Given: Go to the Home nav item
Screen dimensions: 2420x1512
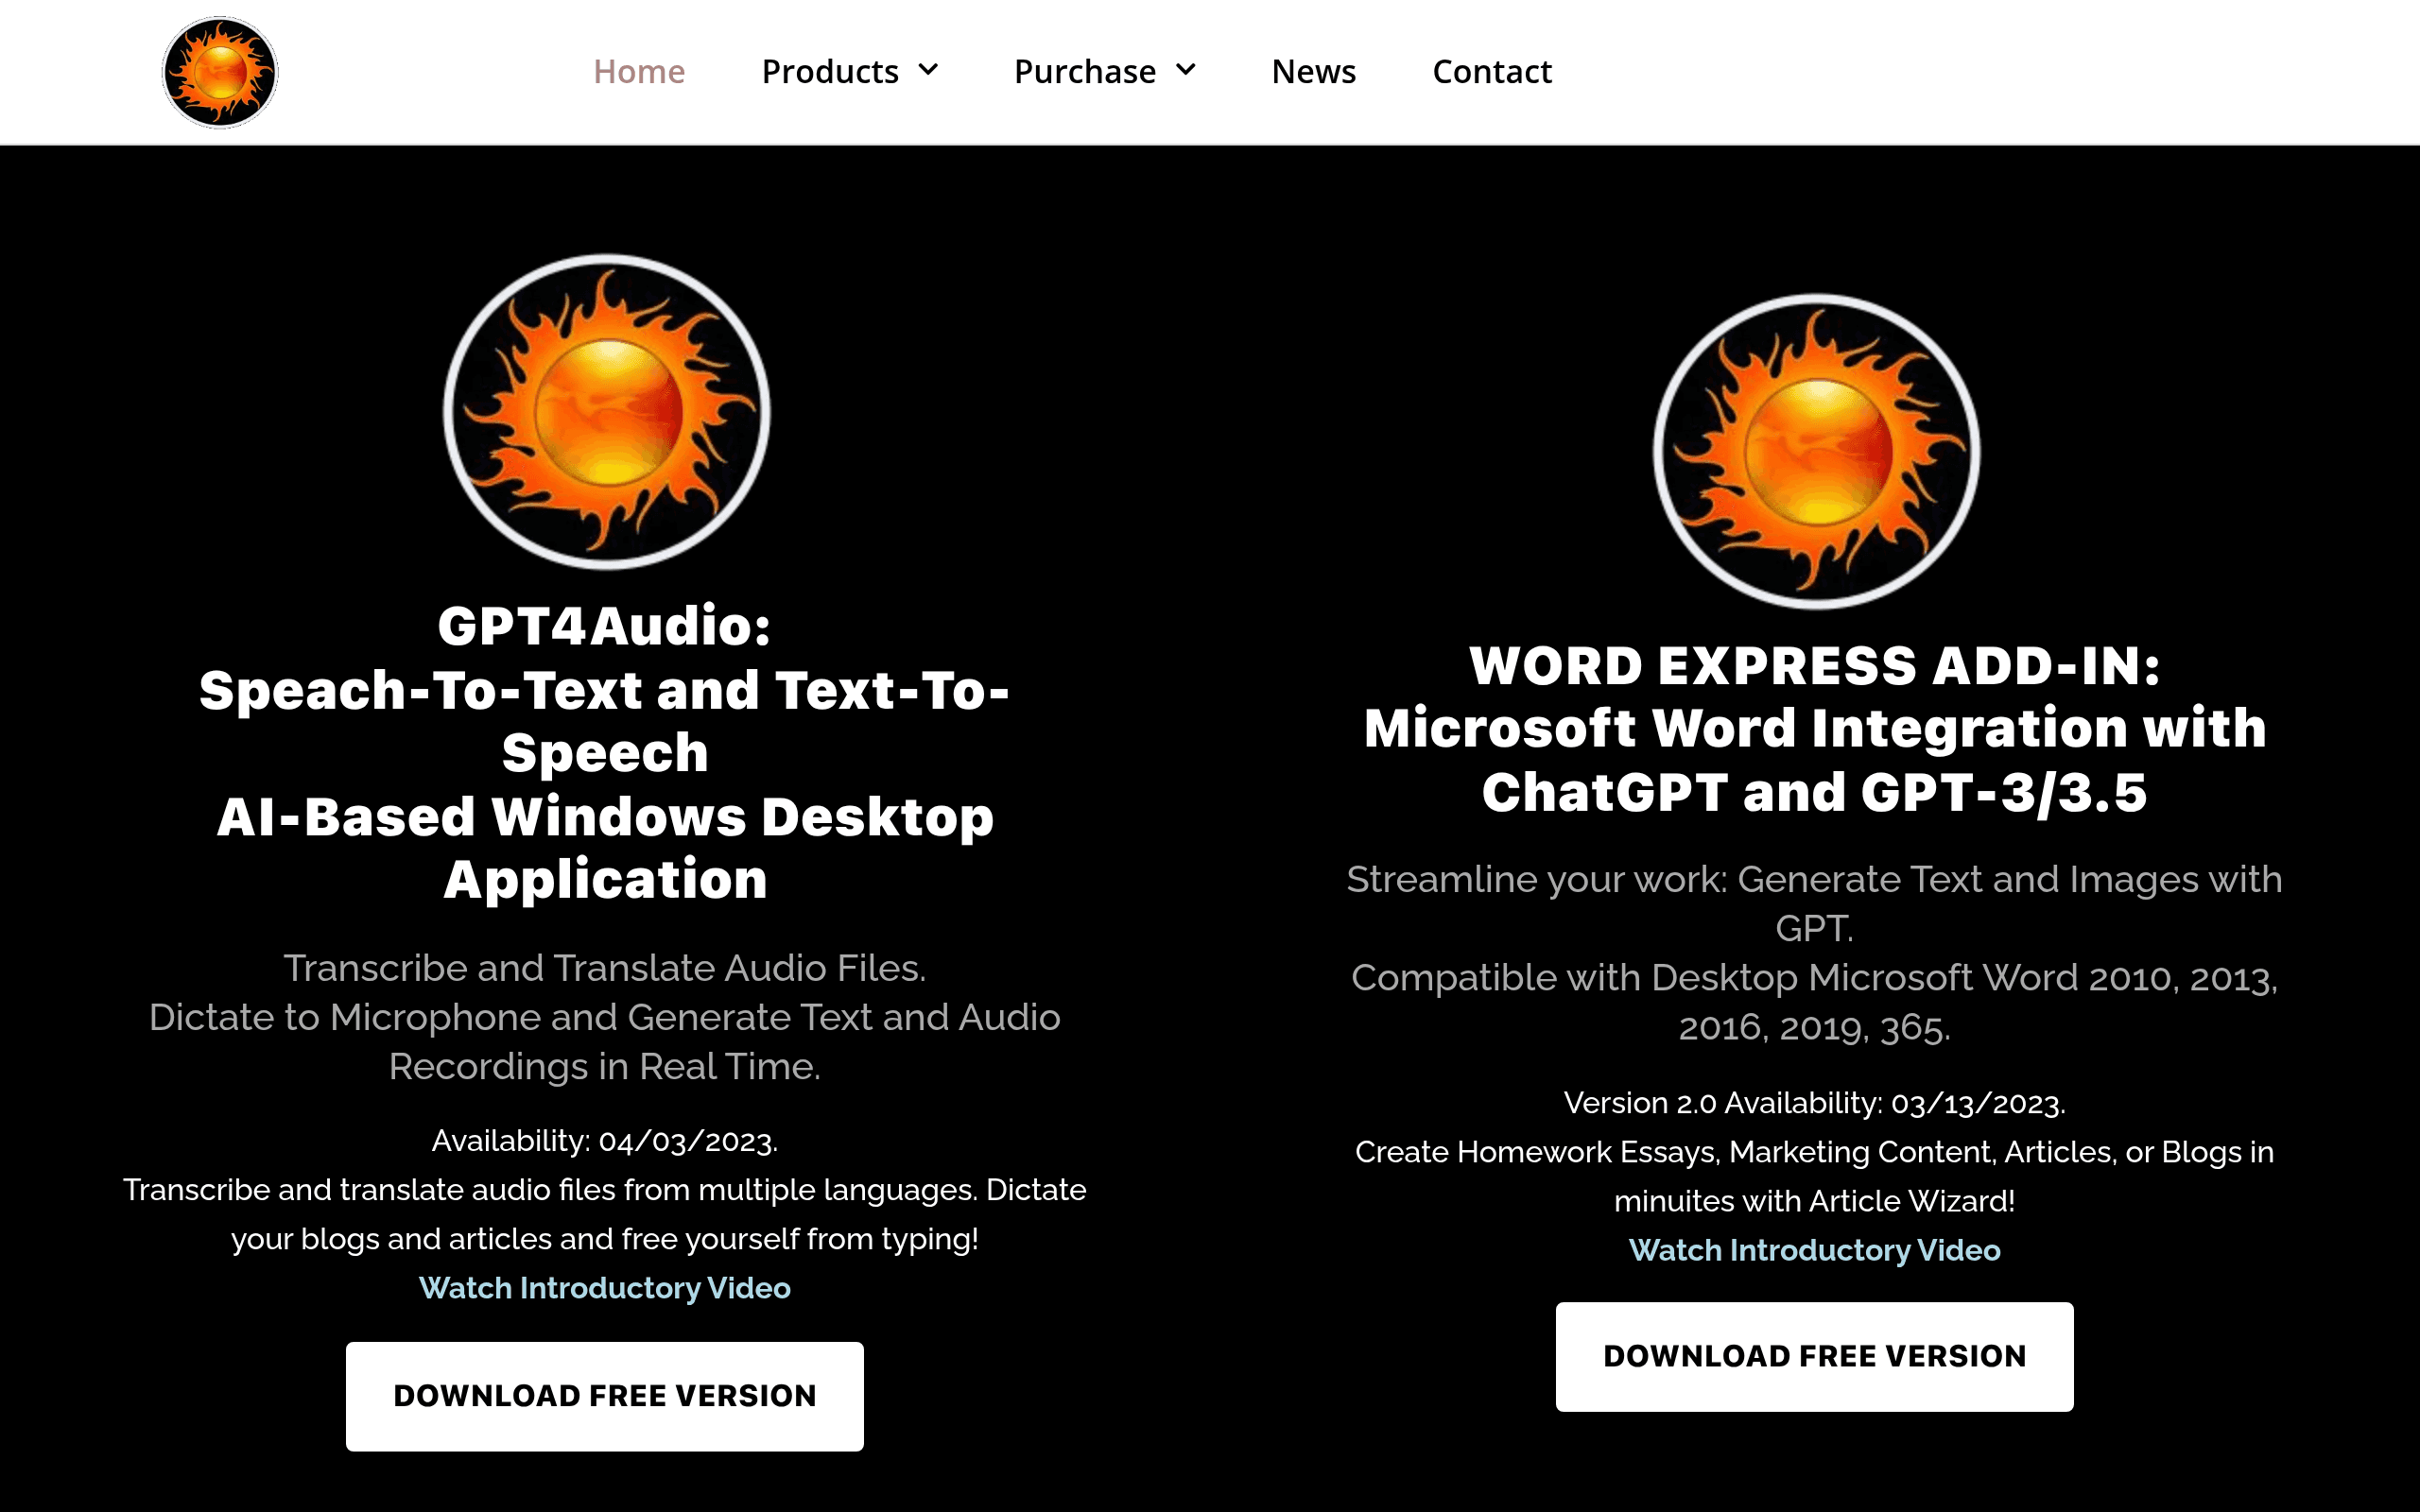Looking at the screenshot, I should (639, 72).
